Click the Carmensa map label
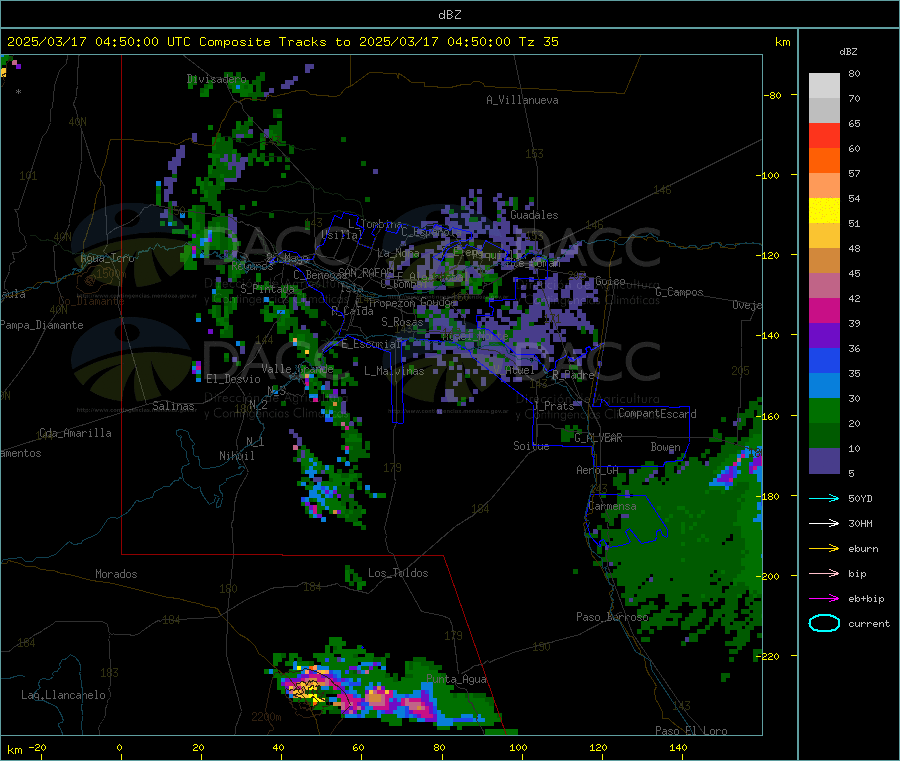 (x=612, y=507)
